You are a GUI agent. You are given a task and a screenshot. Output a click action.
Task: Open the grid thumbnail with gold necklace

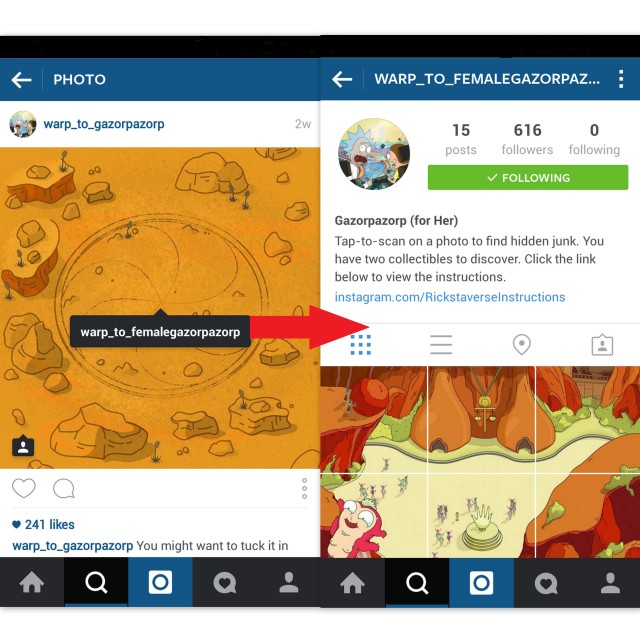coord(481,420)
